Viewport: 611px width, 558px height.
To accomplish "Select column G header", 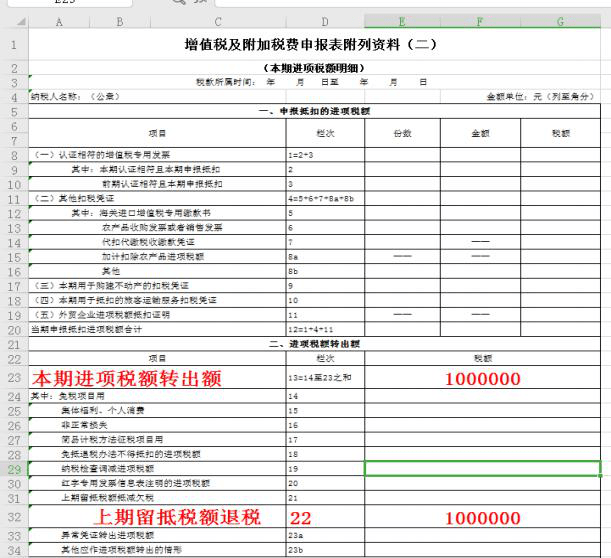I will (560, 22).
